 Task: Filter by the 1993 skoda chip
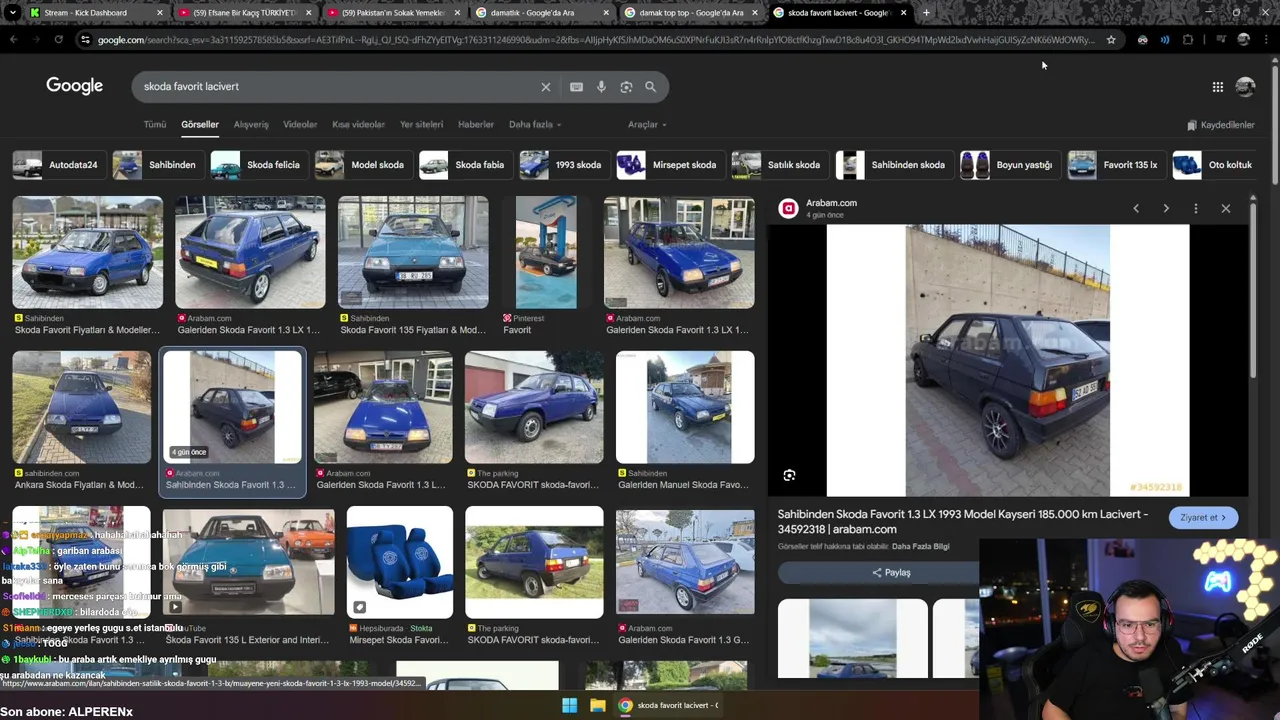point(562,165)
